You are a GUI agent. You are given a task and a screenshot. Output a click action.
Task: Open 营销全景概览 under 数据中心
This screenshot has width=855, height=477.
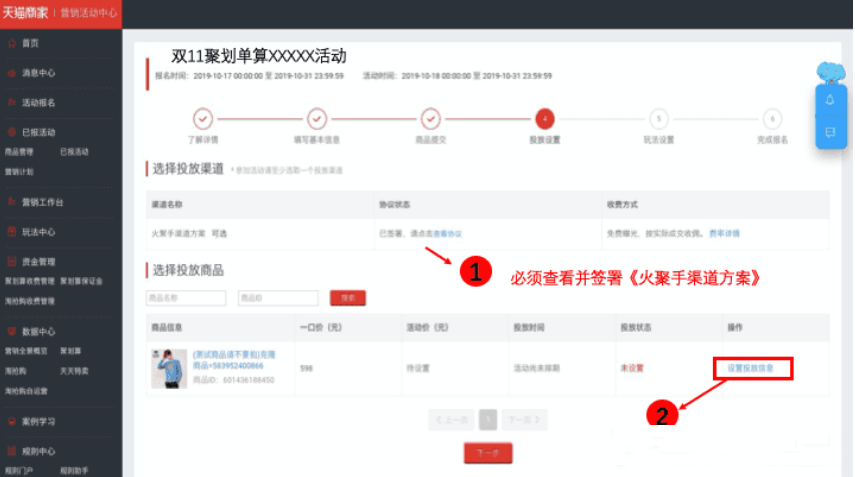coord(26,351)
